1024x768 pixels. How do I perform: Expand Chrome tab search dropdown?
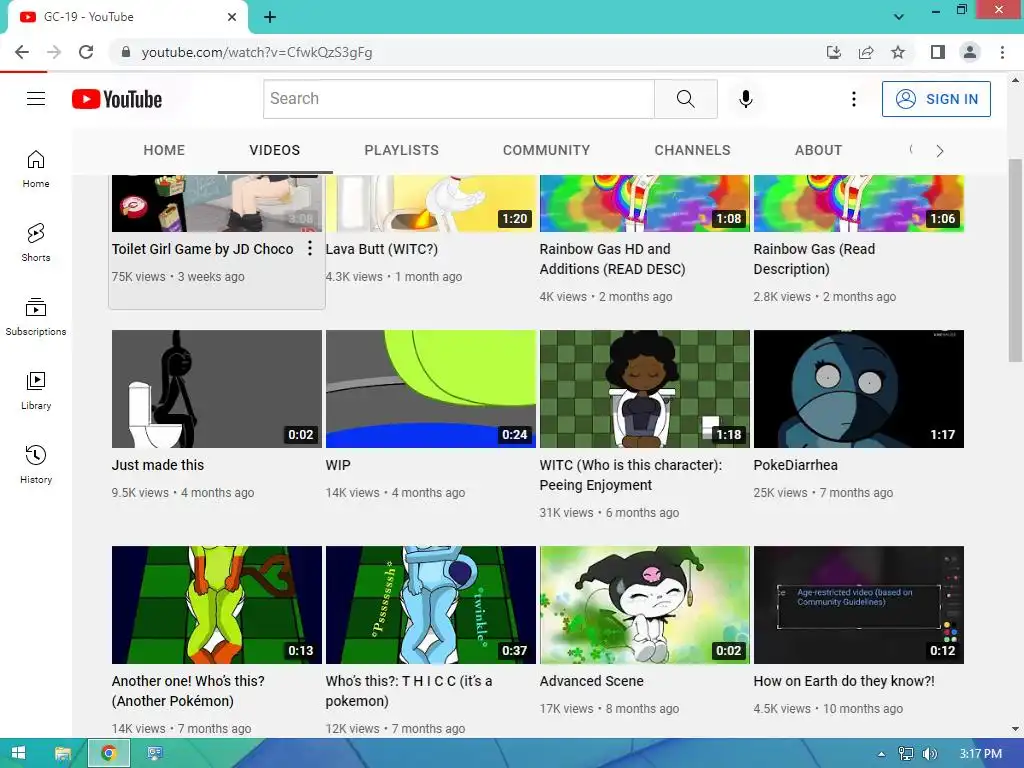[899, 17]
